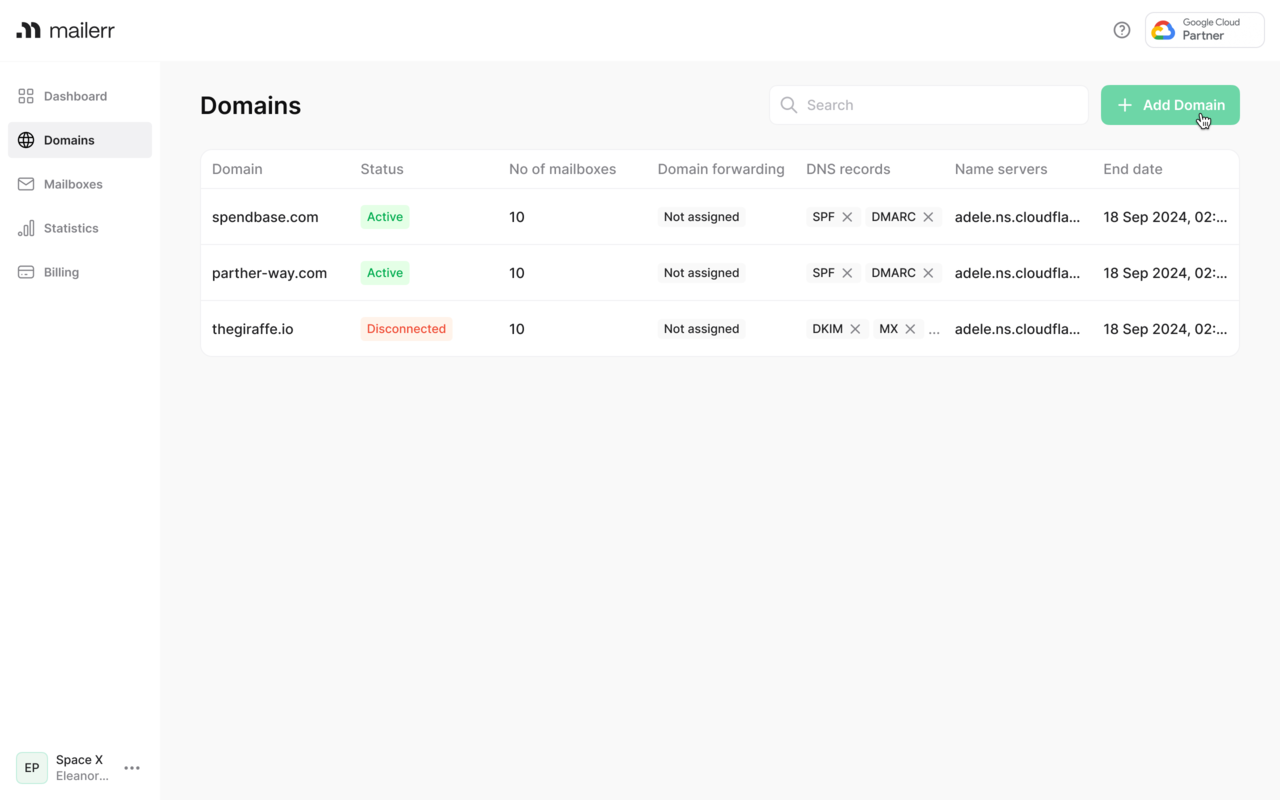
Task: Go to Mailboxes in the sidebar
Action: coord(73,184)
